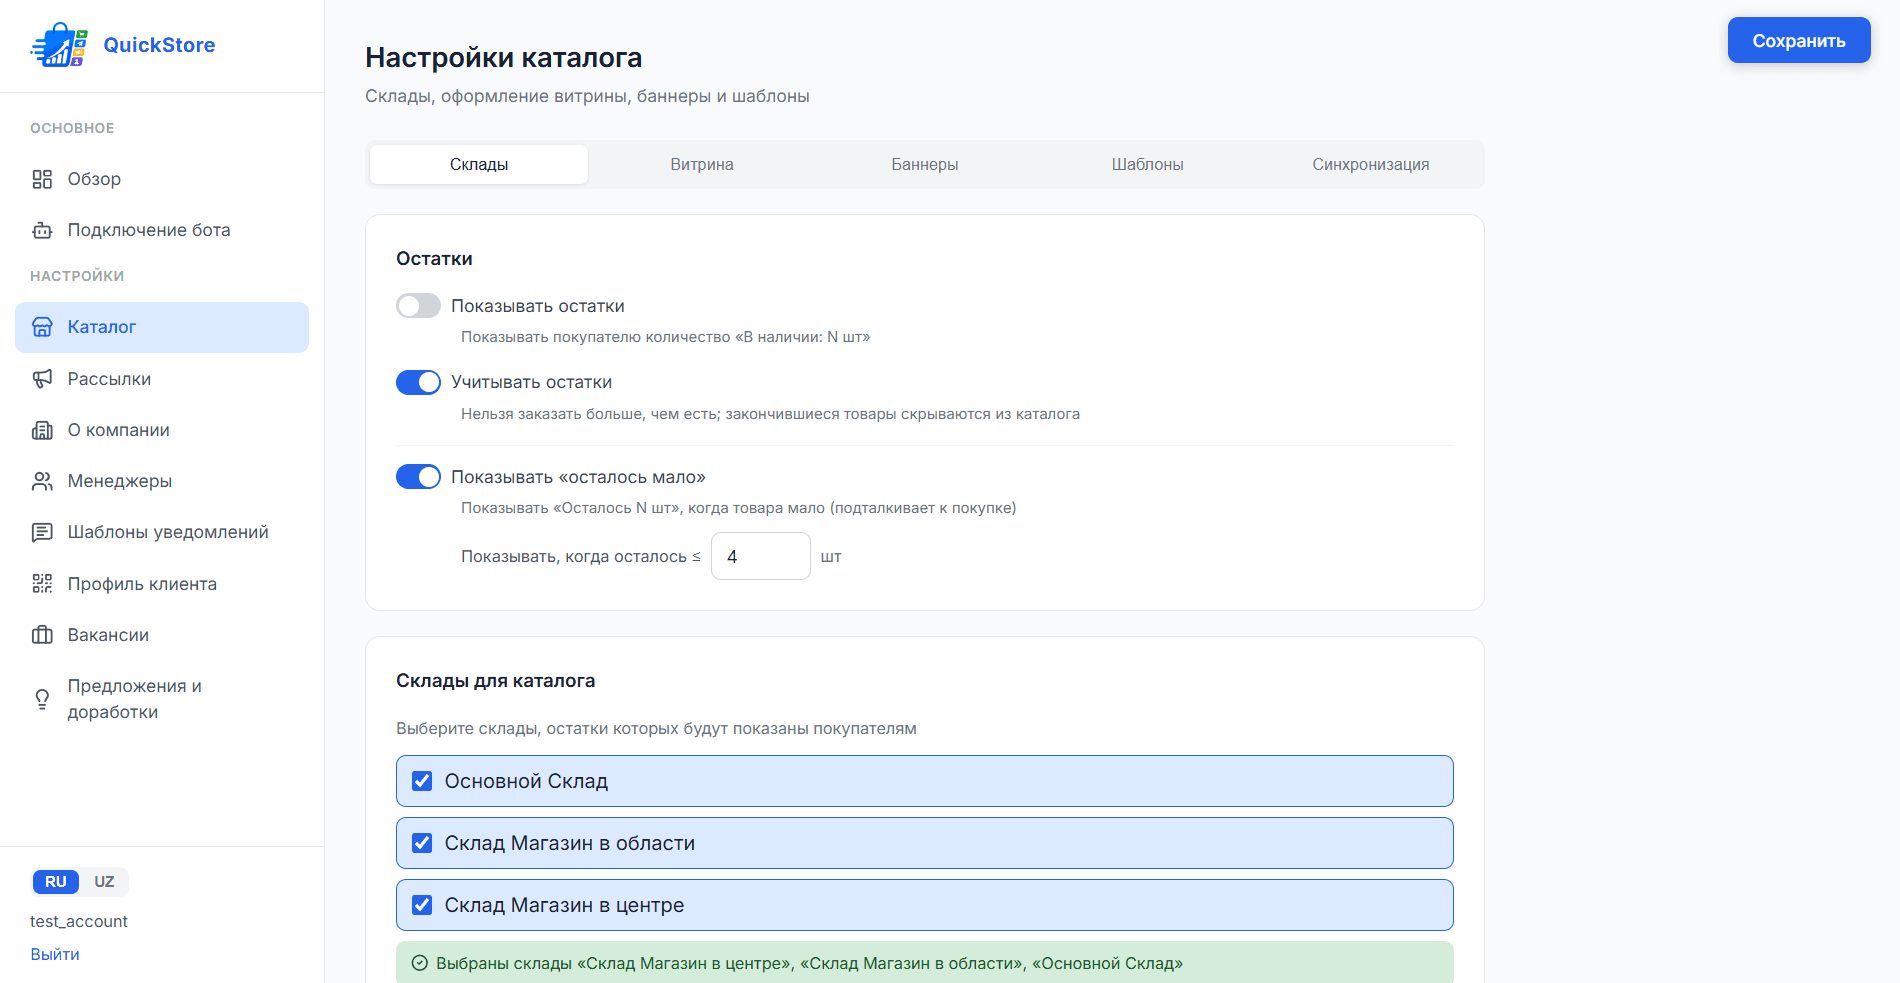Click the «В наличии: N шт» description text
This screenshot has width=1900, height=983.
pyautogui.click(x=665, y=337)
